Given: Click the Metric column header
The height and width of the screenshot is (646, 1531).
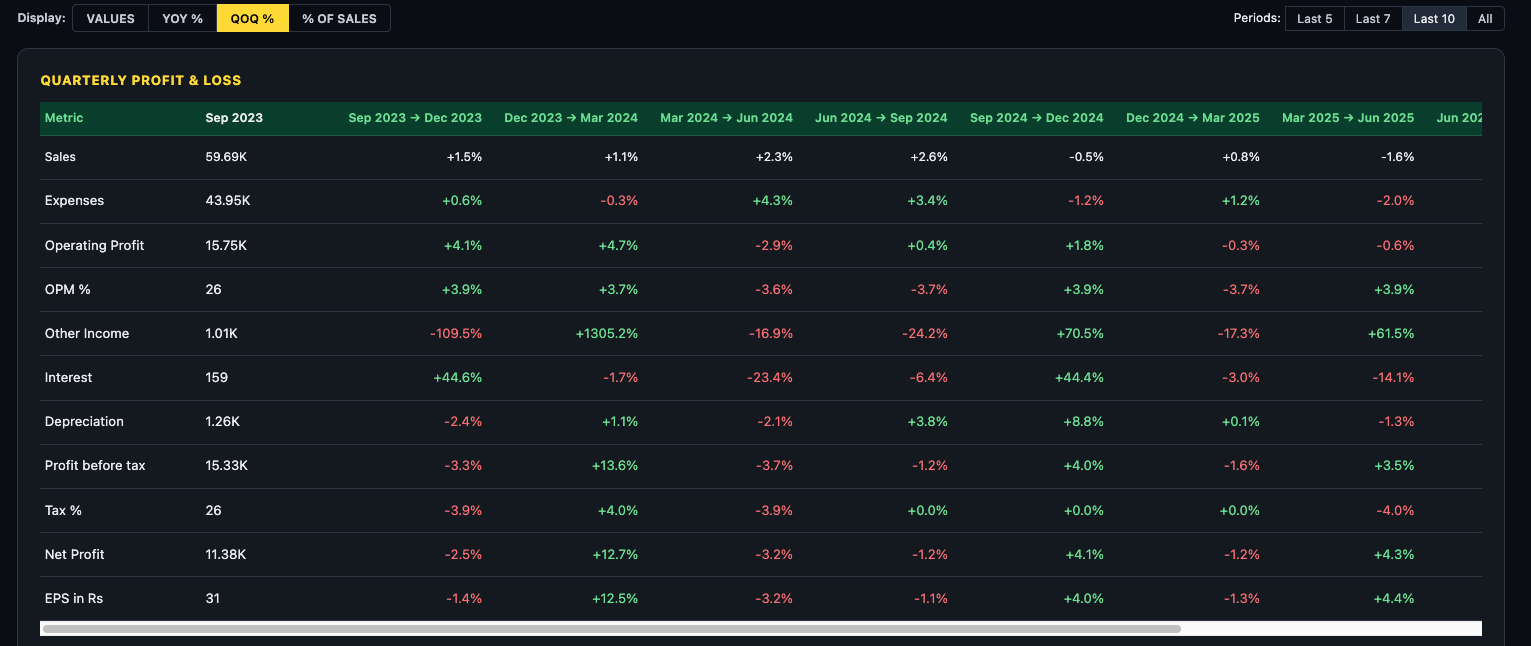Looking at the screenshot, I should coord(63,117).
